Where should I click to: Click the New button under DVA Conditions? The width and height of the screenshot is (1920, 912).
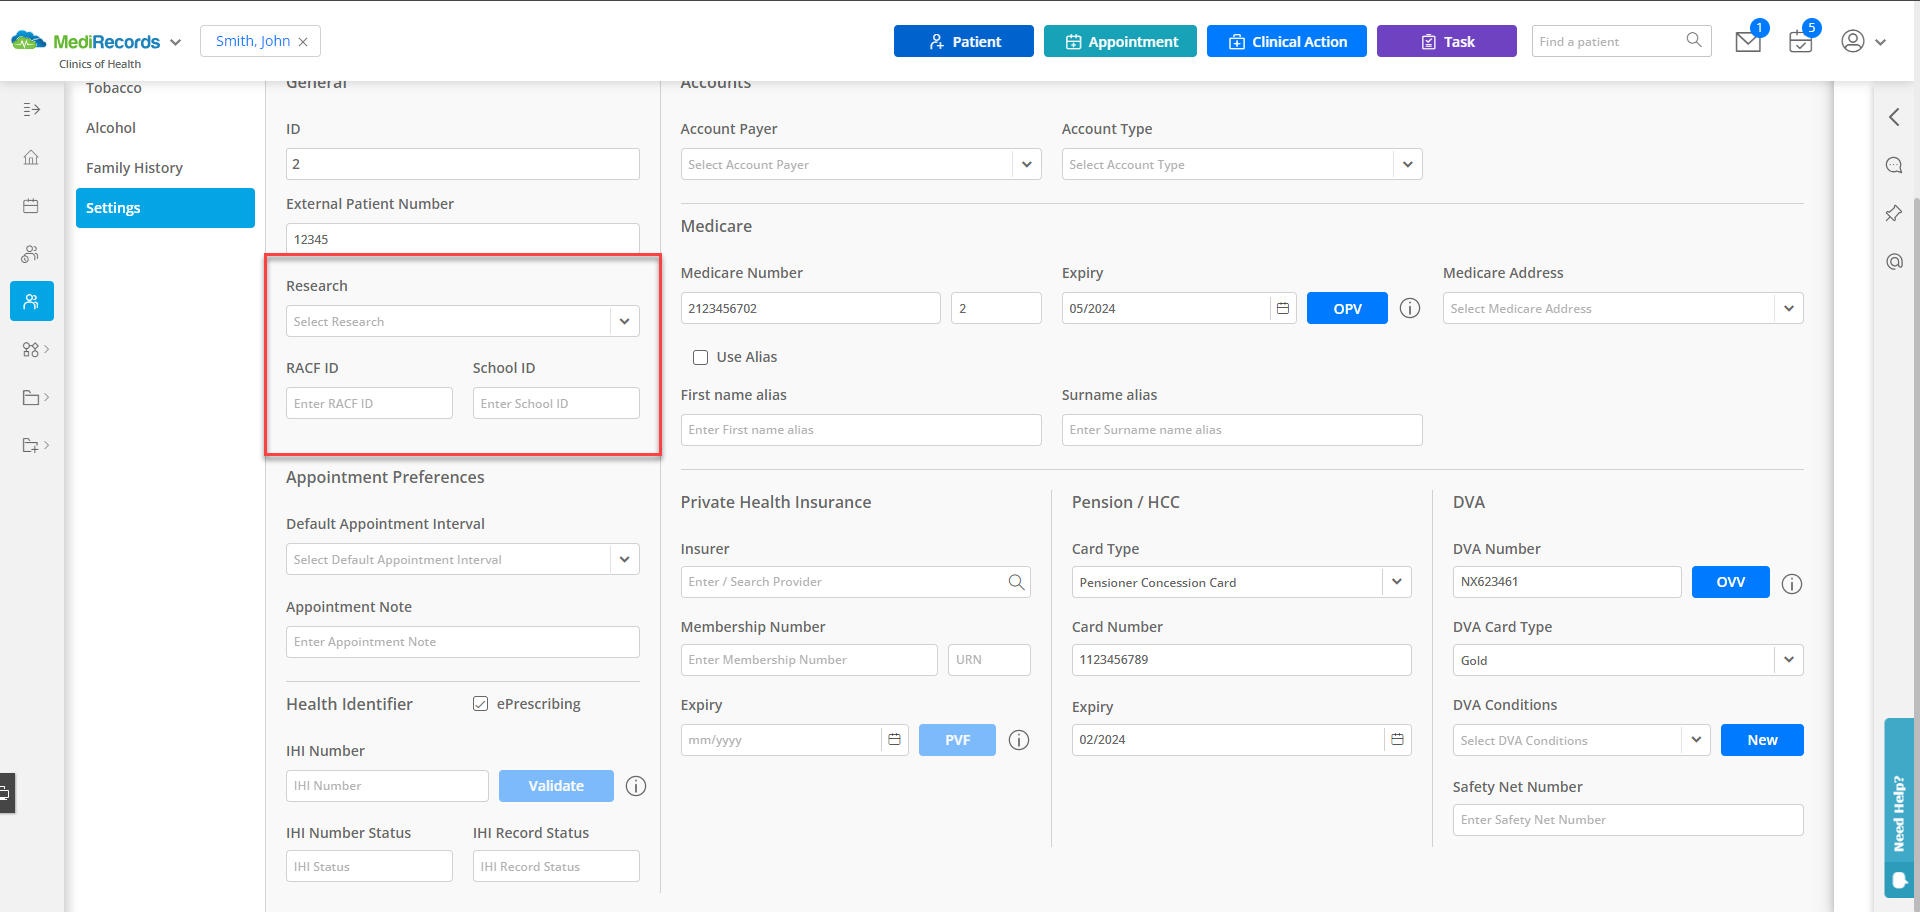pyautogui.click(x=1762, y=740)
